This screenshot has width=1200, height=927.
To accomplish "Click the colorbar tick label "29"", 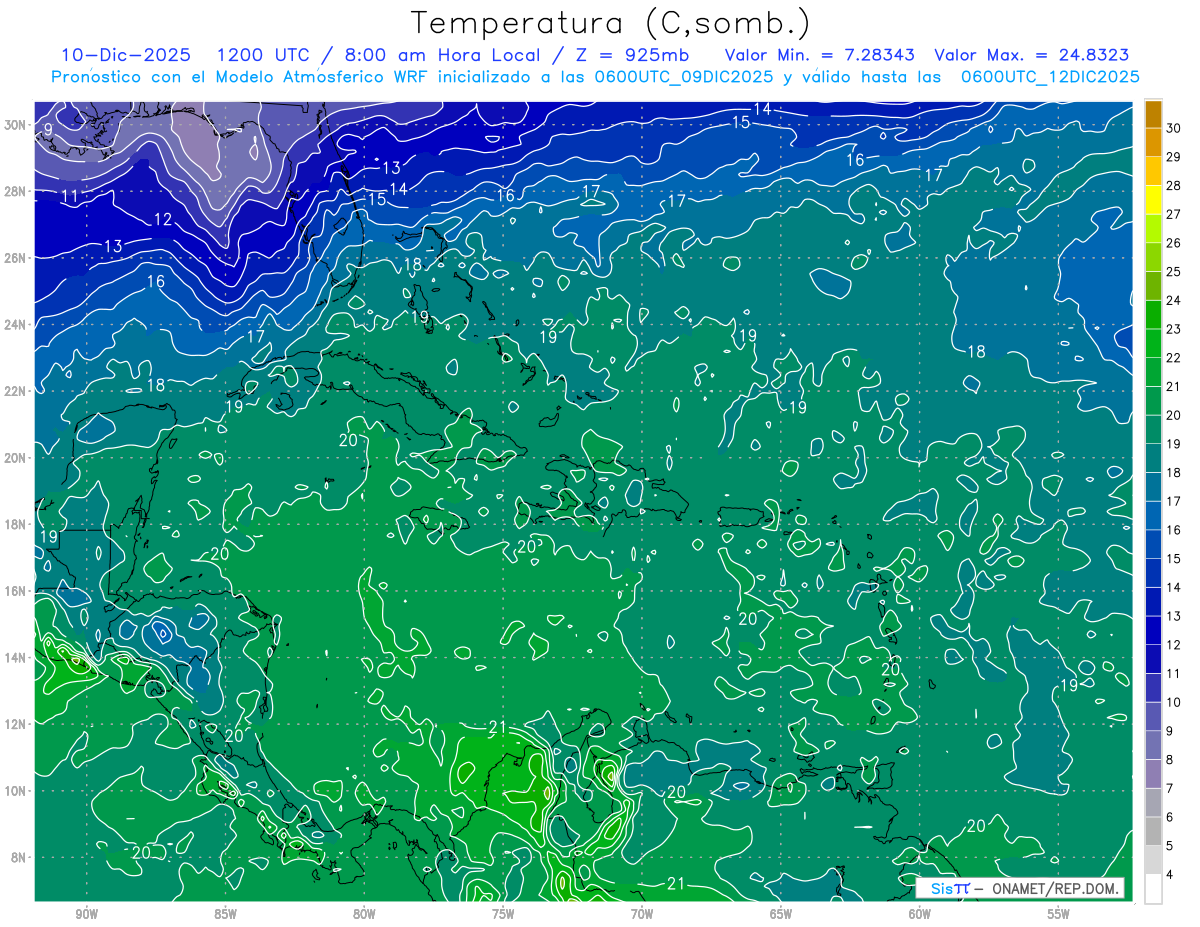I will [1174, 157].
